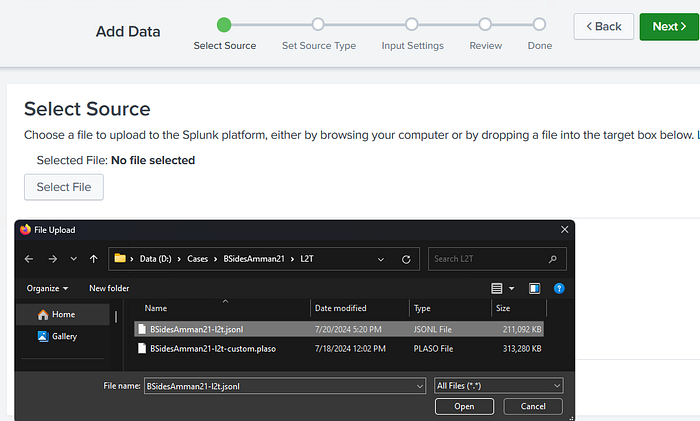The width and height of the screenshot is (700, 421).
Task: Toggle the preview pane
Action: 534,288
